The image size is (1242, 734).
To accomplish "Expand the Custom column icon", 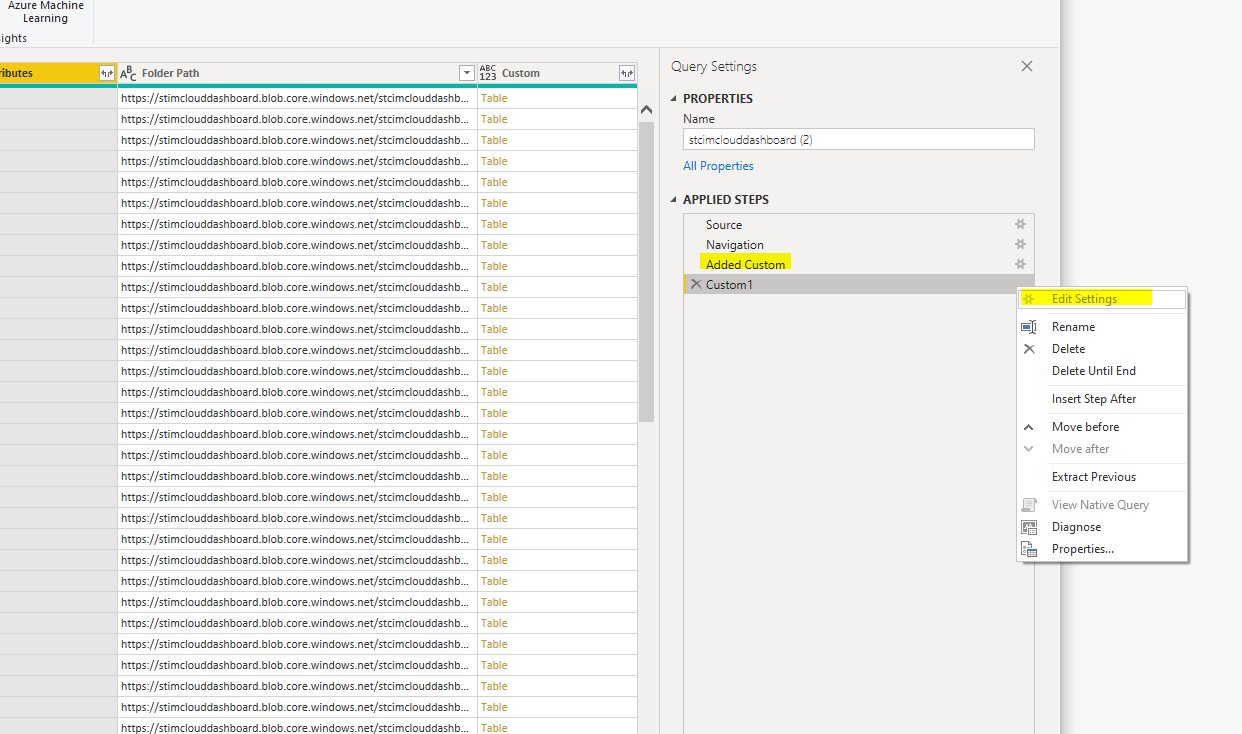I will (x=626, y=73).
